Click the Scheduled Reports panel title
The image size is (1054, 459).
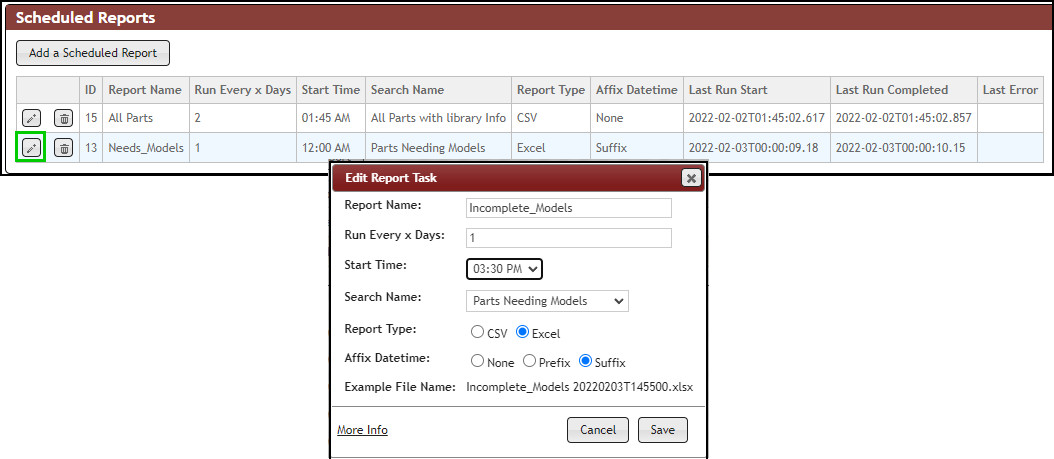click(85, 18)
